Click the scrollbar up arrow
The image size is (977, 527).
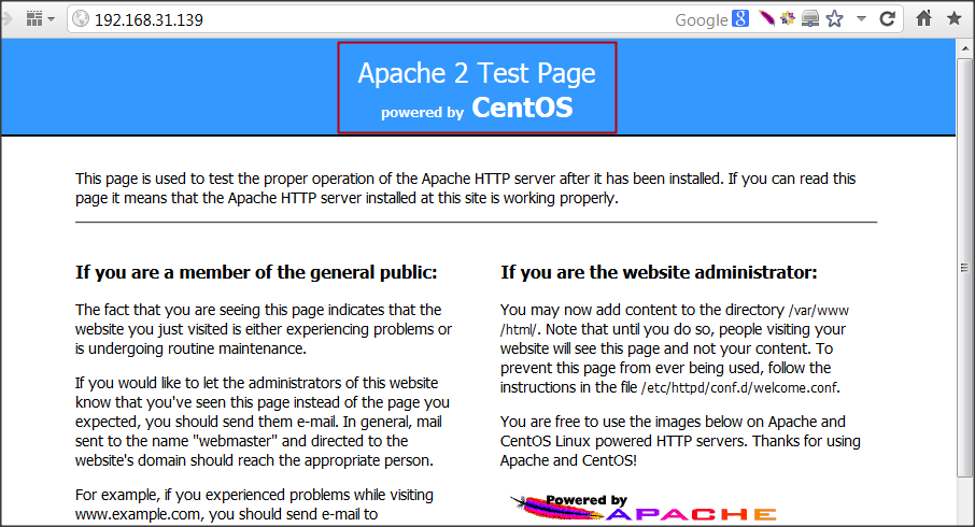pyautogui.click(x=966, y=48)
